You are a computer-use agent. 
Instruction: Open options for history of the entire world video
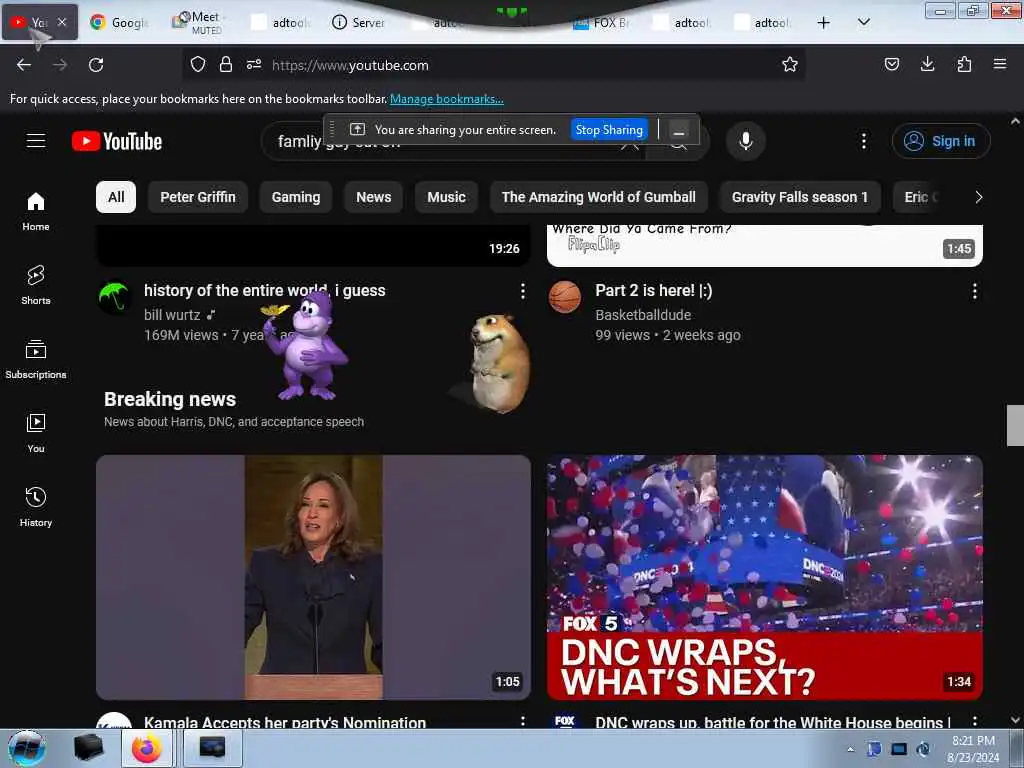coord(522,291)
